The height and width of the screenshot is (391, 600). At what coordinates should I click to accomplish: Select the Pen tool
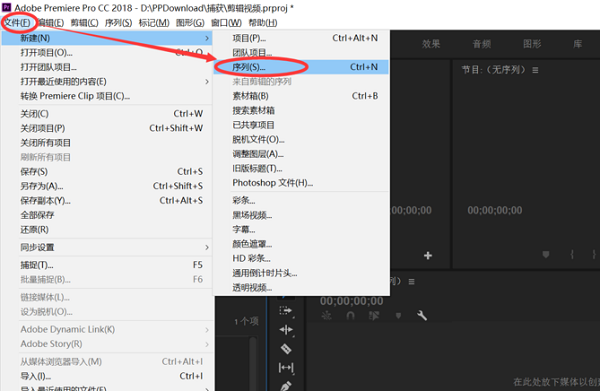point(286,386)
